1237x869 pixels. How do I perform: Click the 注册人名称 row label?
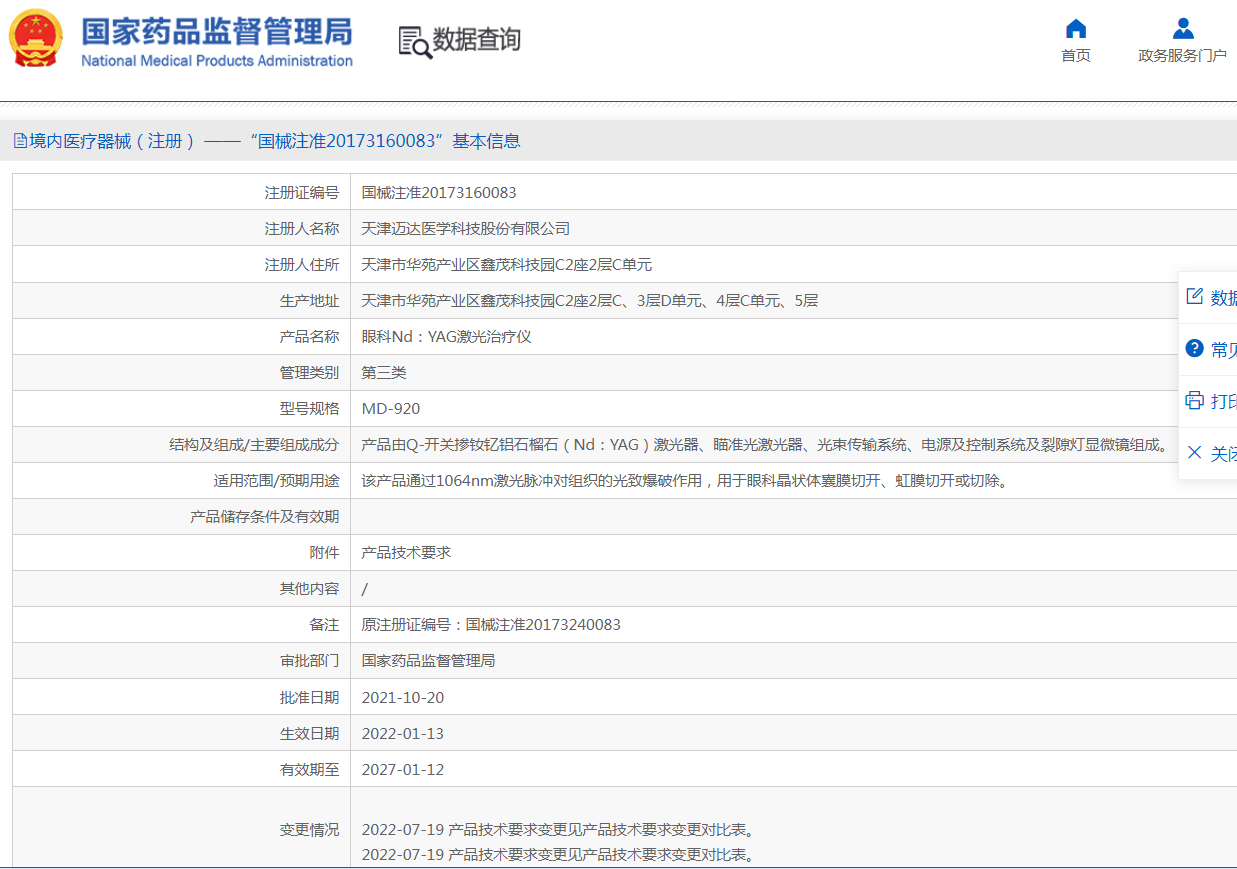(301, 229)
